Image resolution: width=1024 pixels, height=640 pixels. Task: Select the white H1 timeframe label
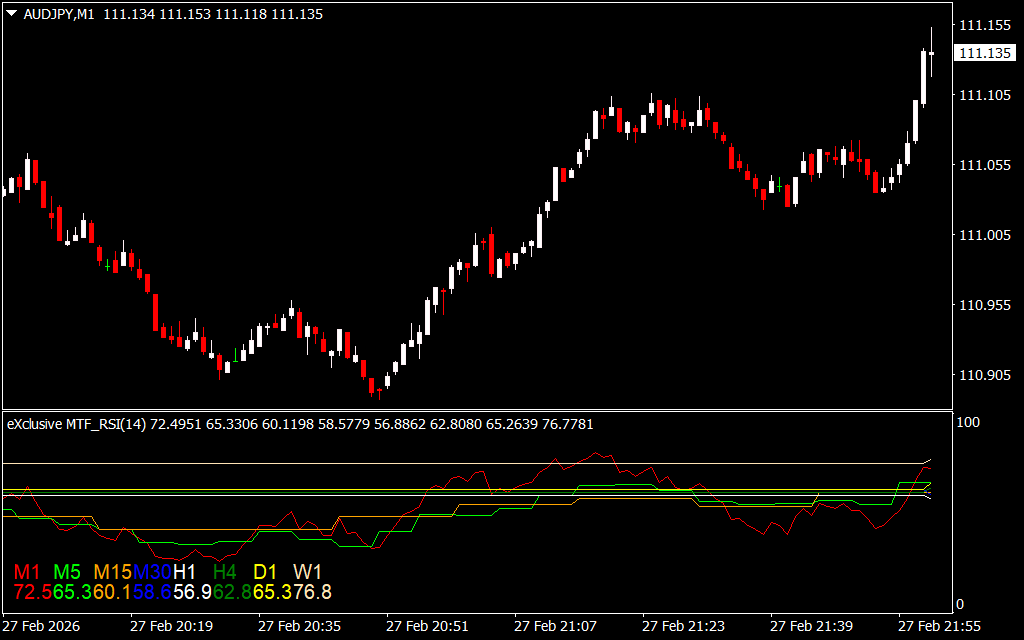tap(185, 572)
